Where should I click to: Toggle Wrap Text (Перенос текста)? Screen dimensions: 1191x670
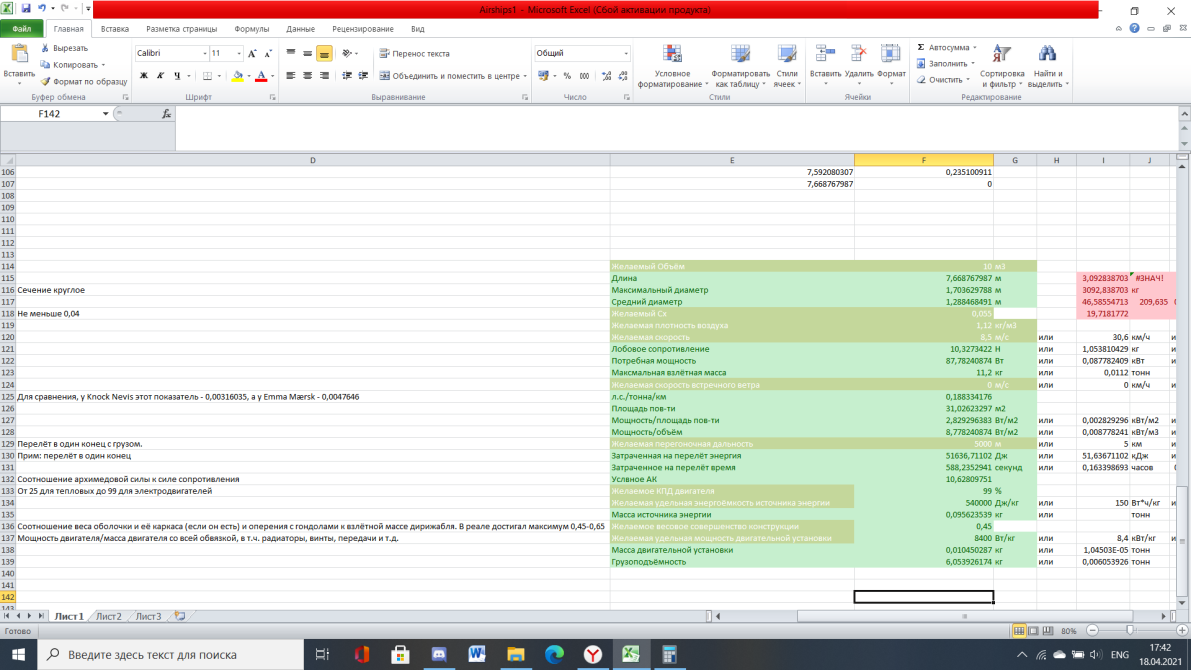(x=414, y=54)
